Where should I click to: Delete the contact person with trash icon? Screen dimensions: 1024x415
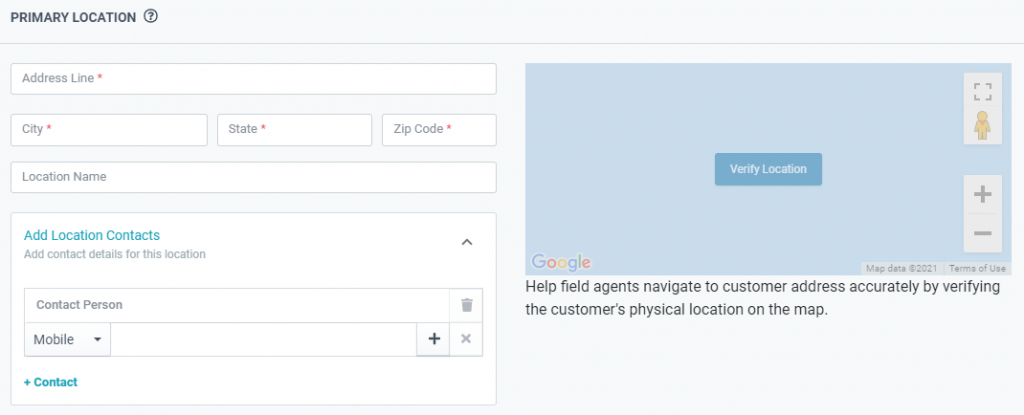coord(466,305)
